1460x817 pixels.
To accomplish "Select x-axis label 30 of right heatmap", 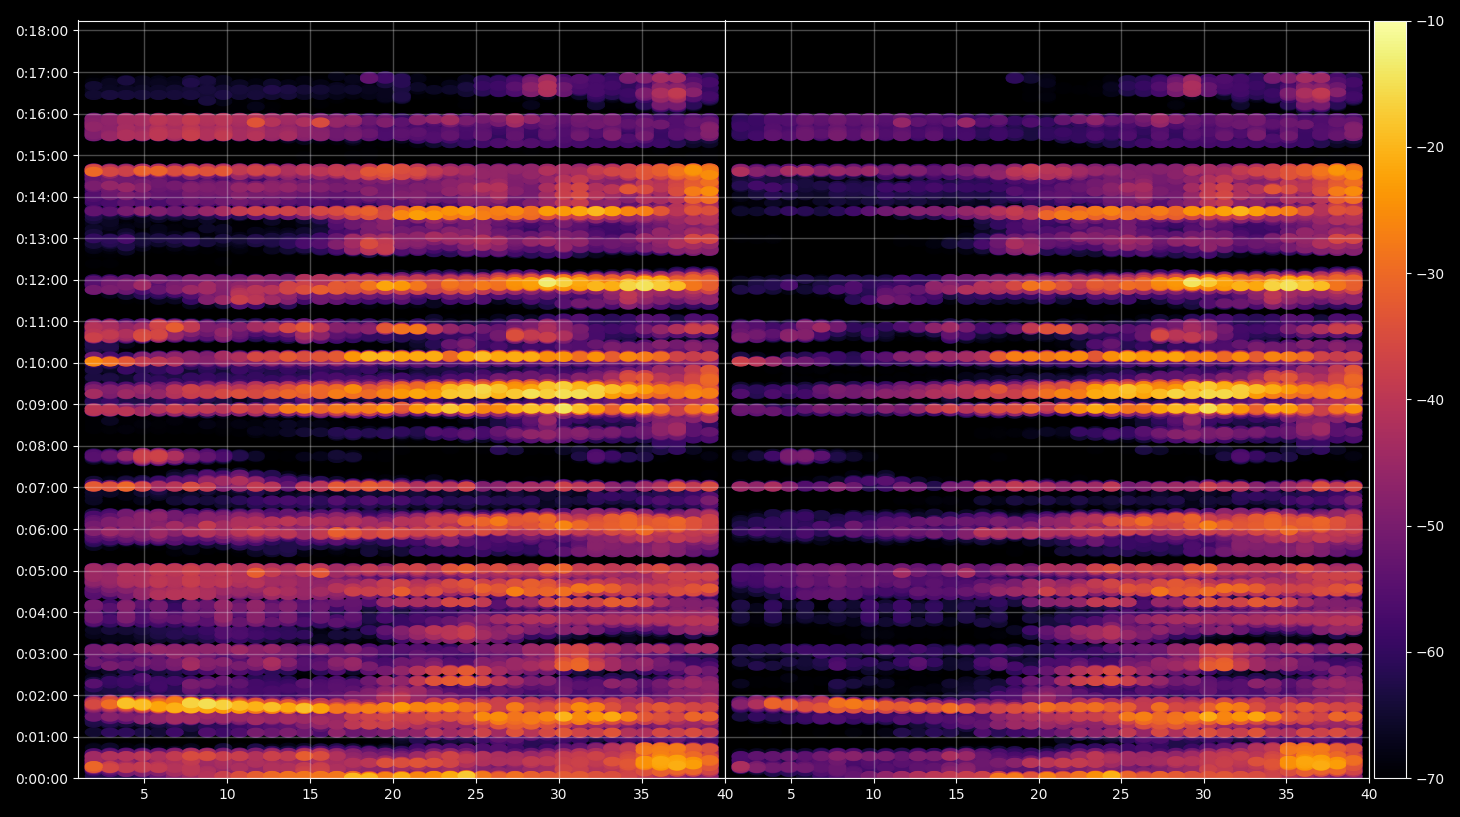I will [x=1203, y=795].
